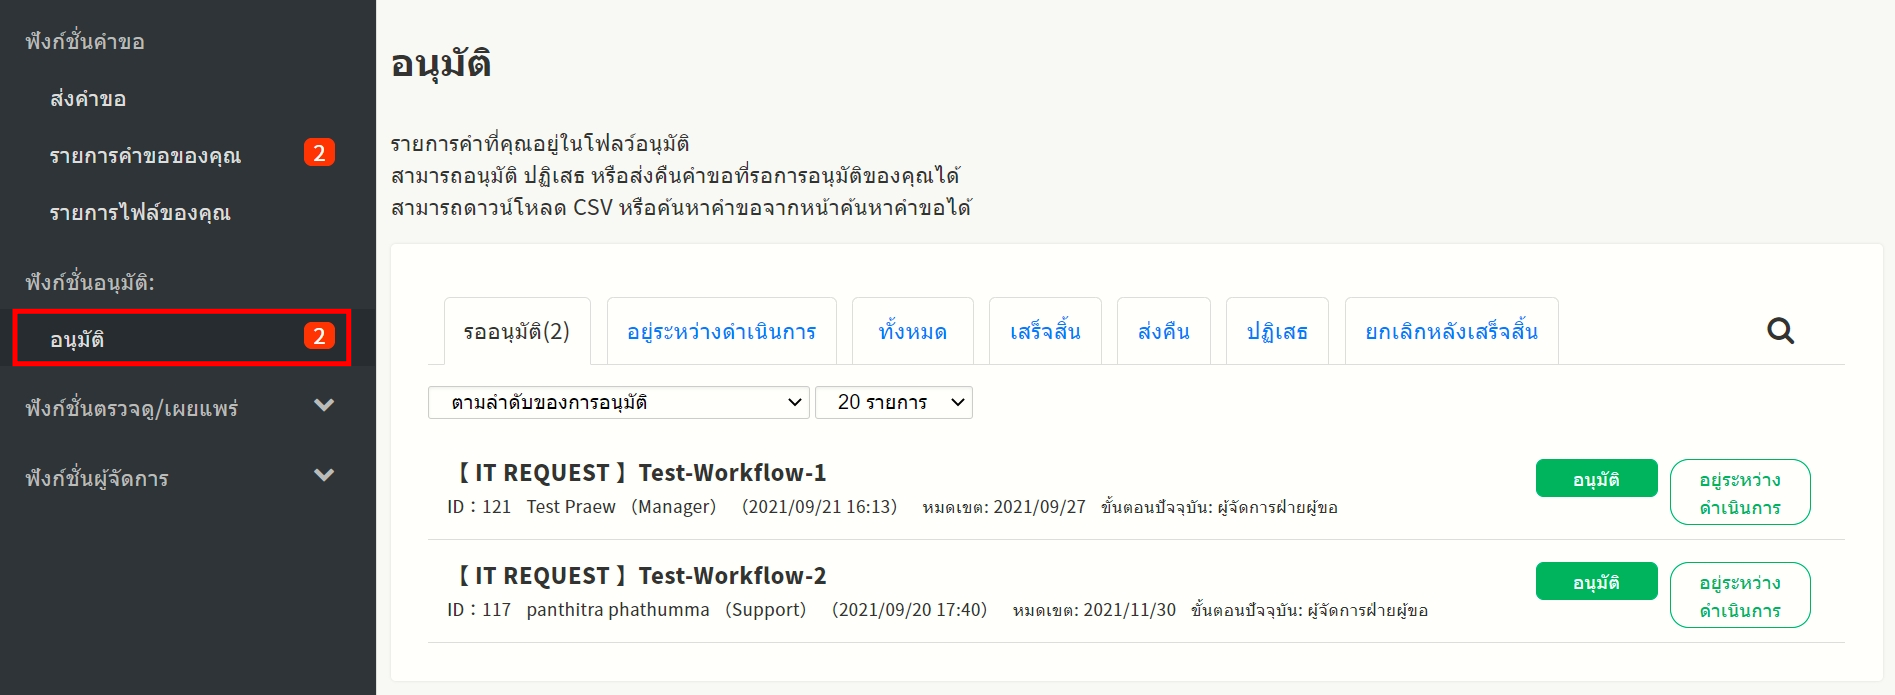Approve the Test-Workflow-2 request
This screenshot has width=1895, height=695.
click(1596, 582)
